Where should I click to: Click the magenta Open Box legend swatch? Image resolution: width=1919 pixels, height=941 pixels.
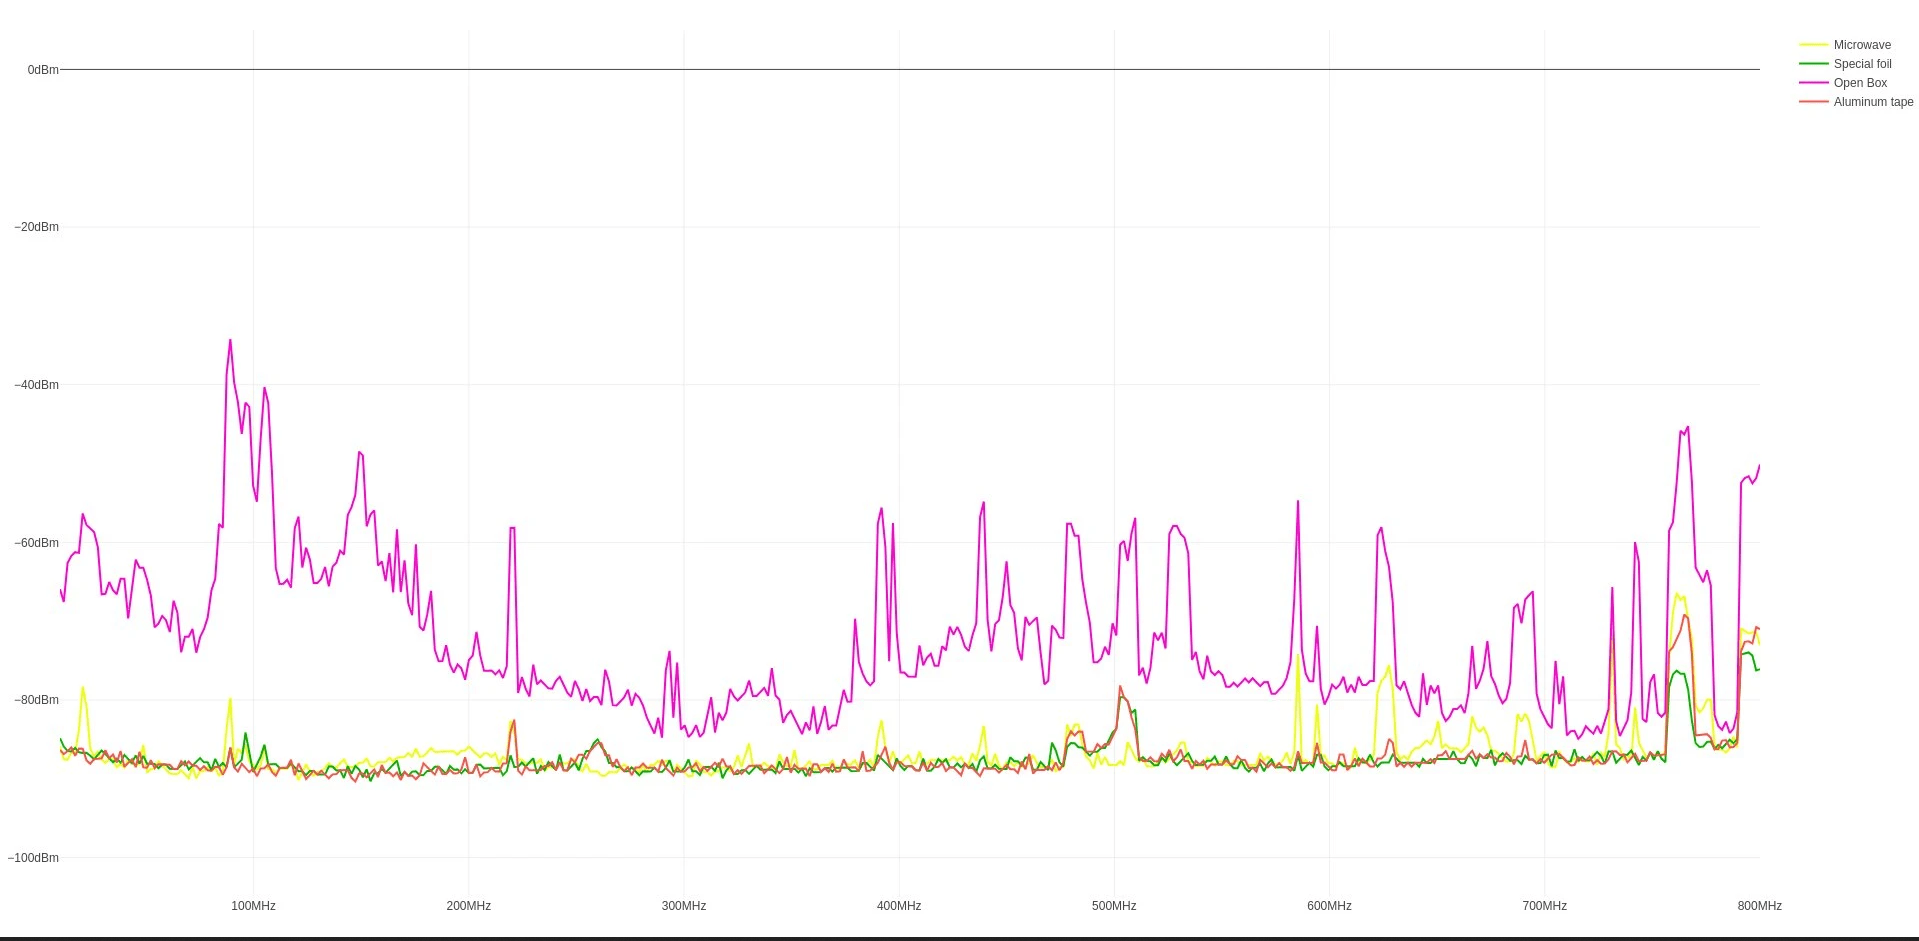pyautogui.click(x=1813, y=83)
